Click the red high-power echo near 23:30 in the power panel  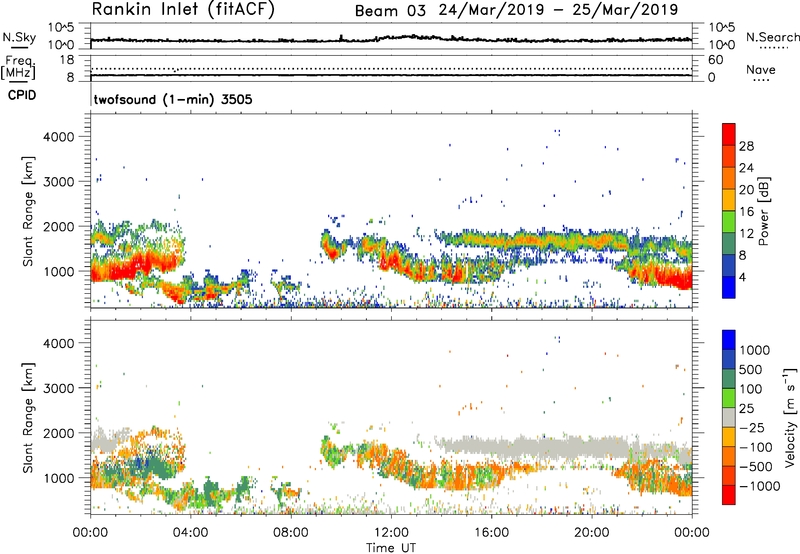(x=676, y=280)
